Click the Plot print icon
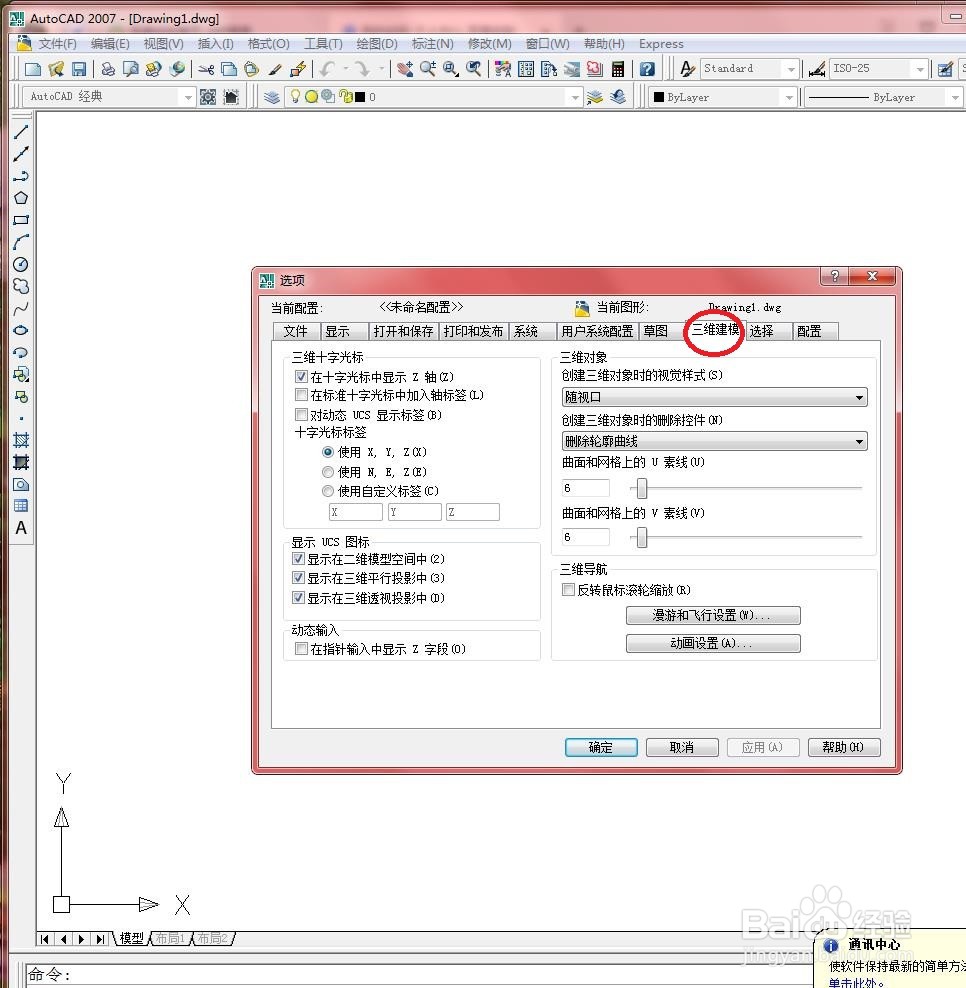This screenshot has height=988, width=966. pyautogui.click(x=108, y=69)
